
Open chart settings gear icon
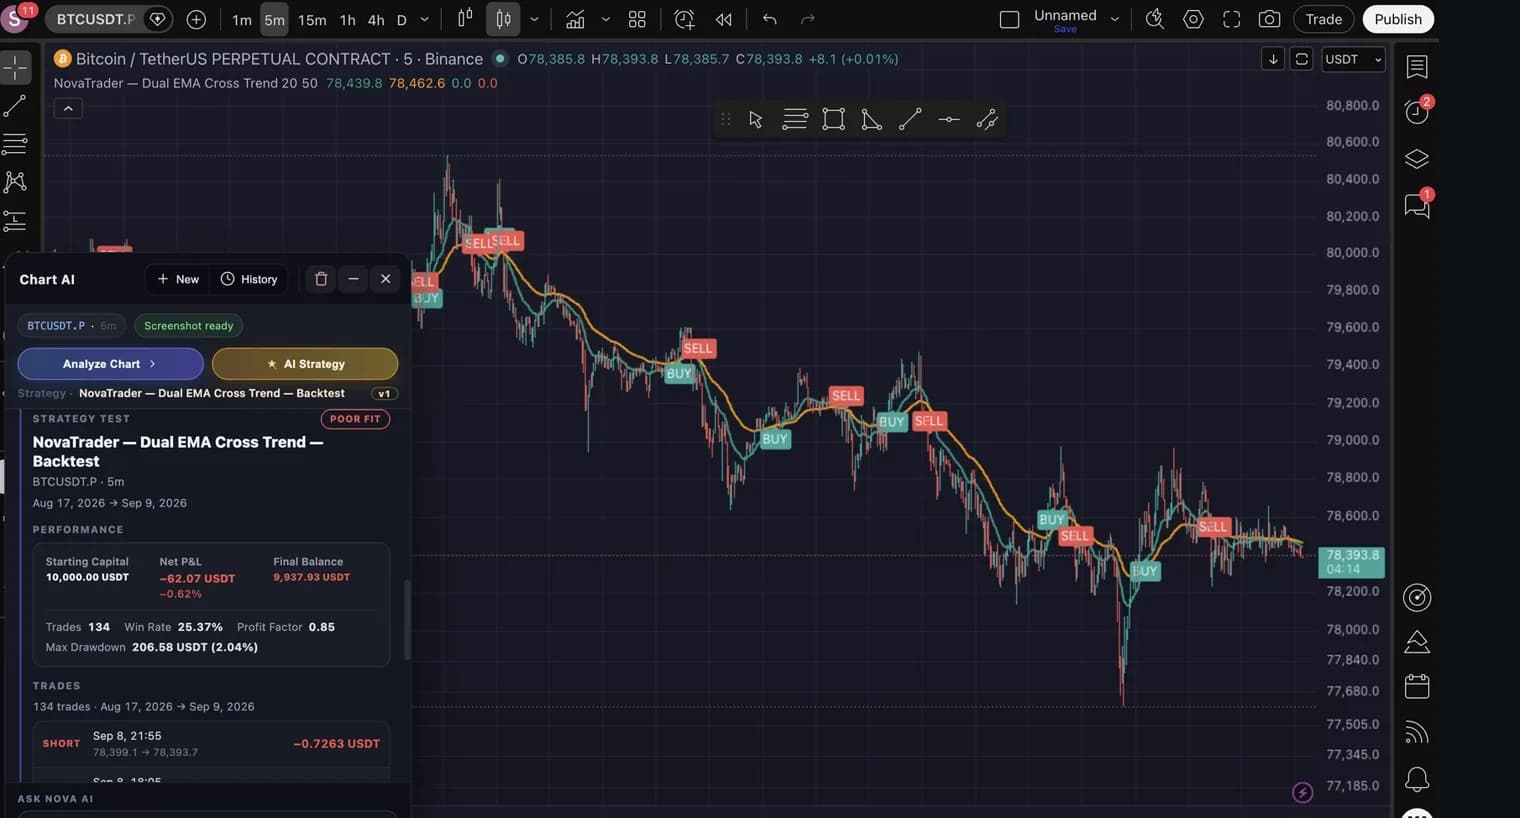point(1193,19)
